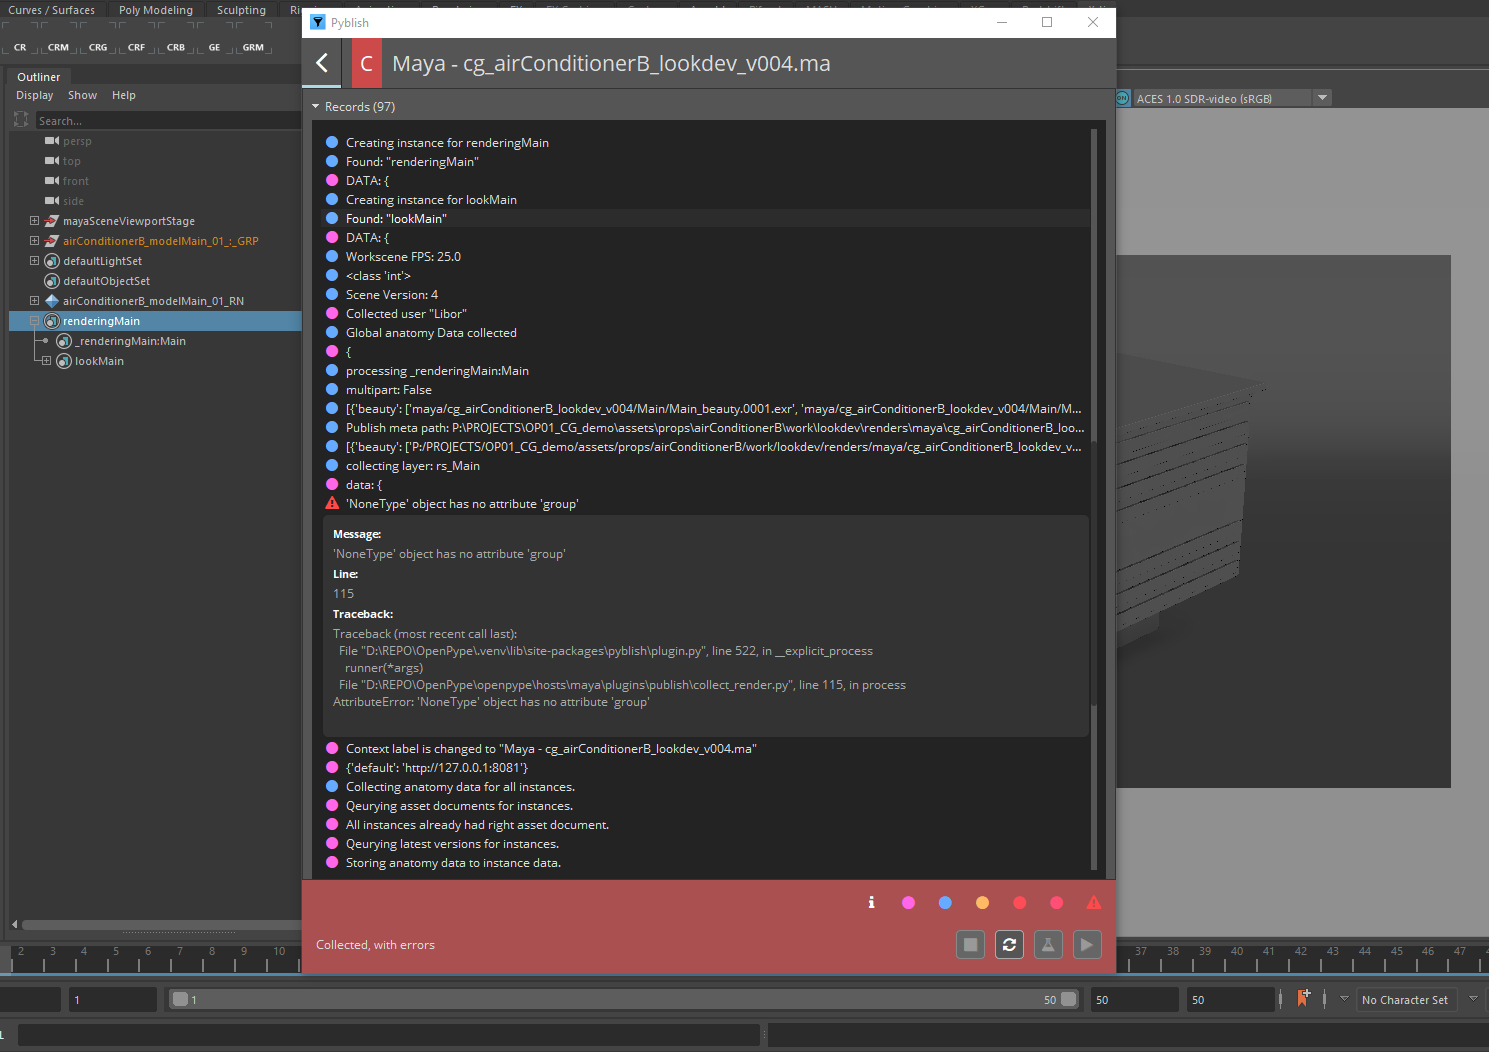The width and height of the screenshot is (1489, 1052).
Task: Click the airConditionerB_modelMain_01_RN reference icon
Action: tap(52, 301)
